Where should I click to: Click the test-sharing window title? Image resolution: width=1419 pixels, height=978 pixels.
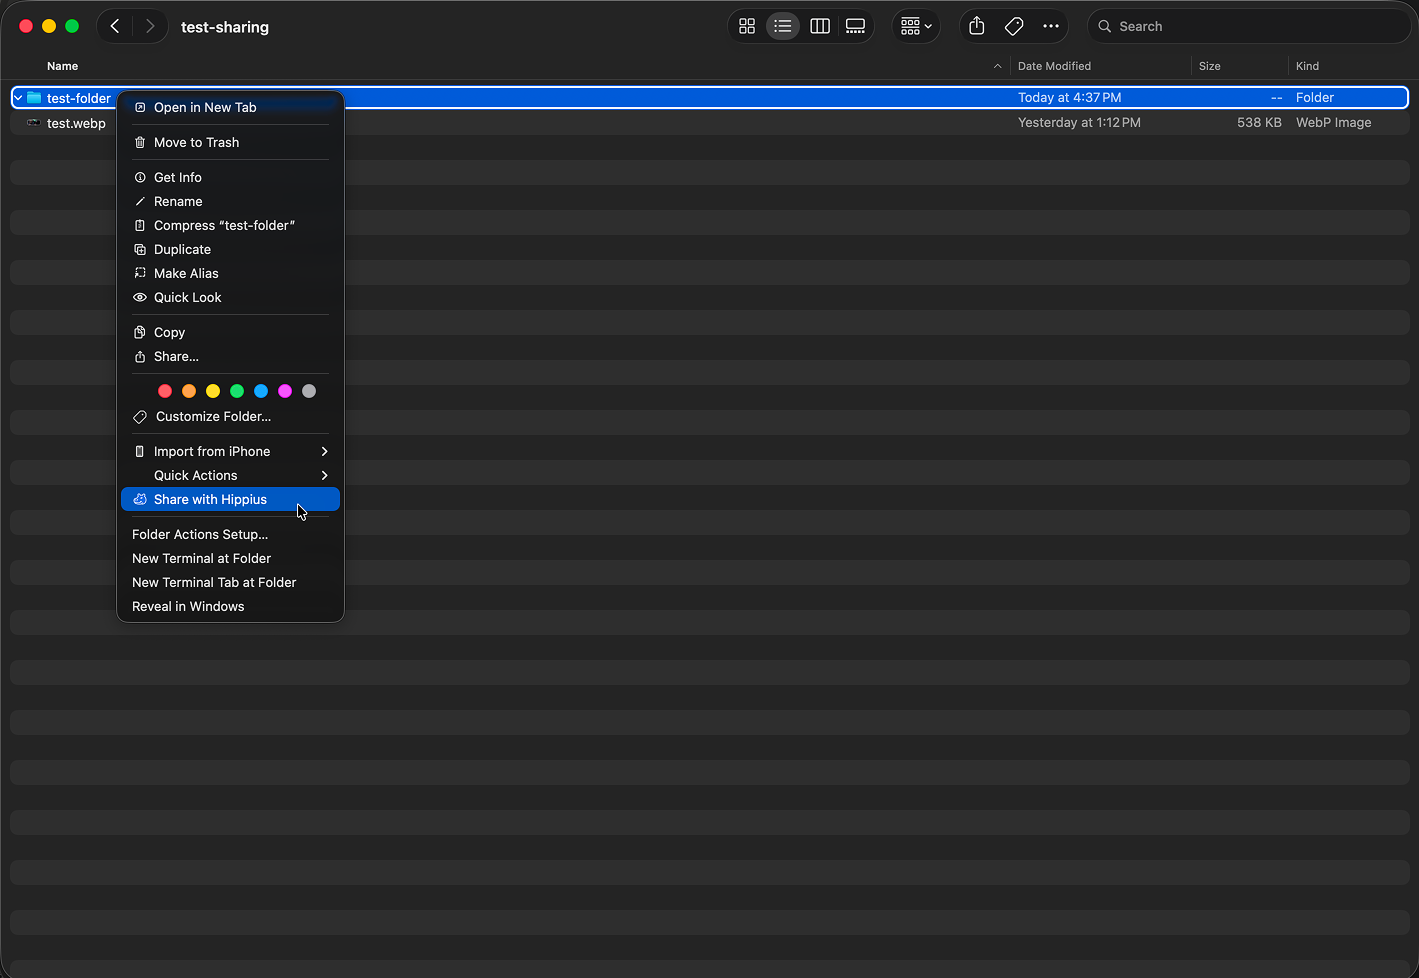[225, 27]
